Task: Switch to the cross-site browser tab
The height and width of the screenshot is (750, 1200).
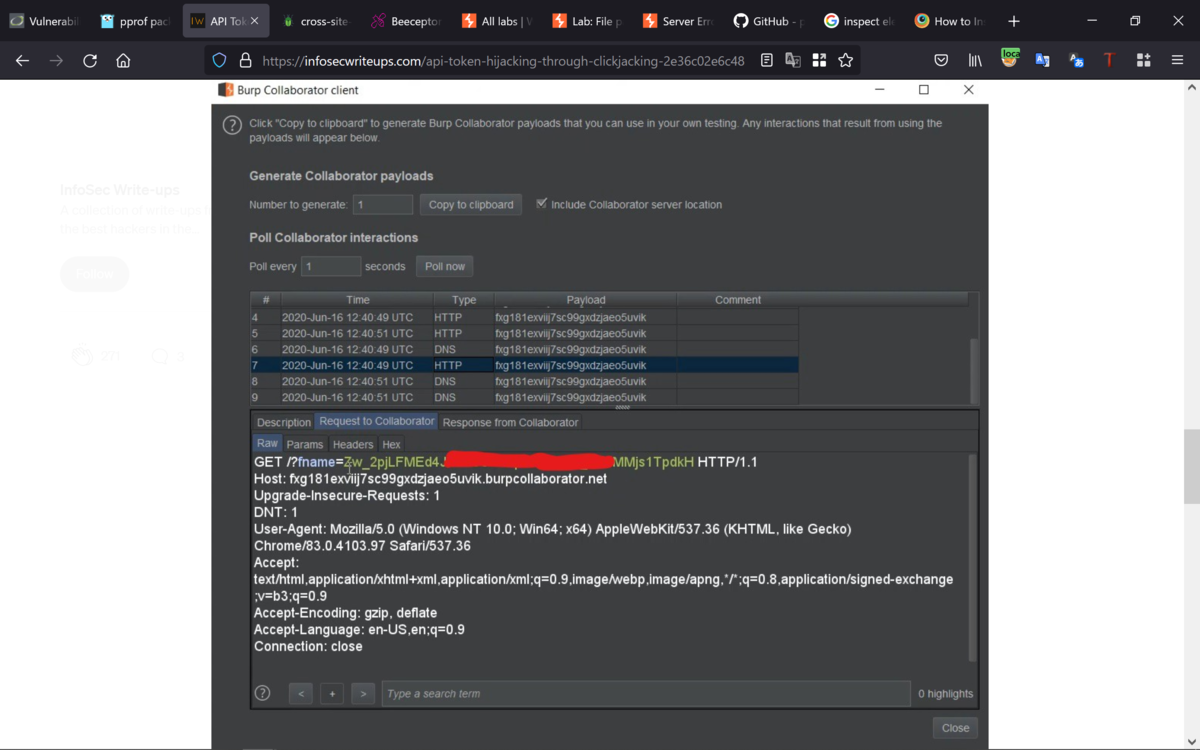Action: (x=315, y=21)
